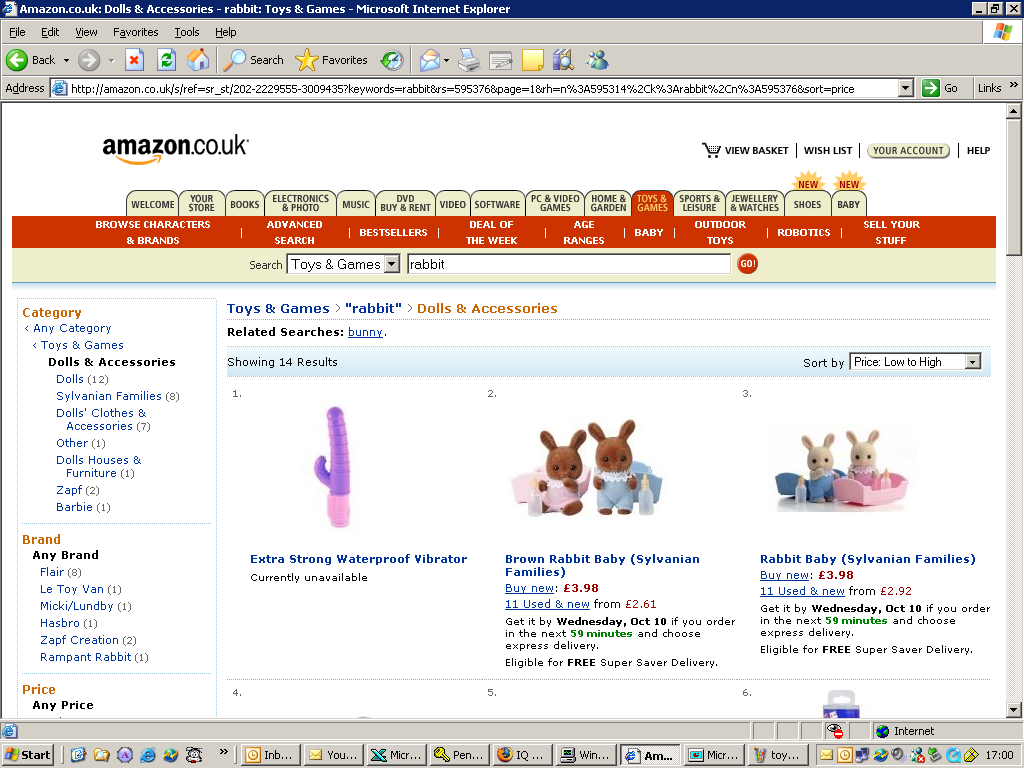
Task: Click the Start button on taskbar
Action: [27, 755]
